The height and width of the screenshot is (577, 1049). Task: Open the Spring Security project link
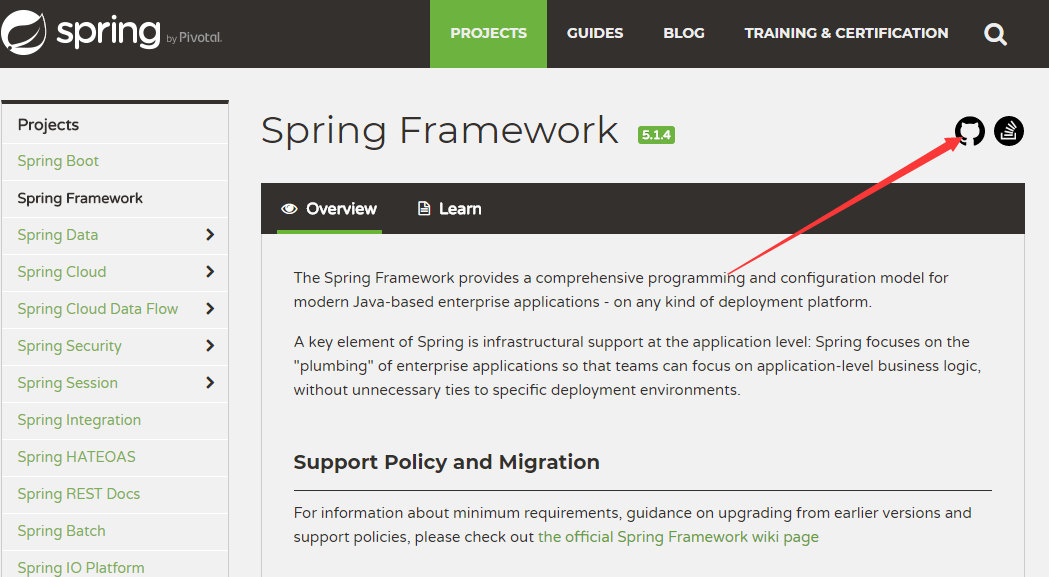[70, 346]
